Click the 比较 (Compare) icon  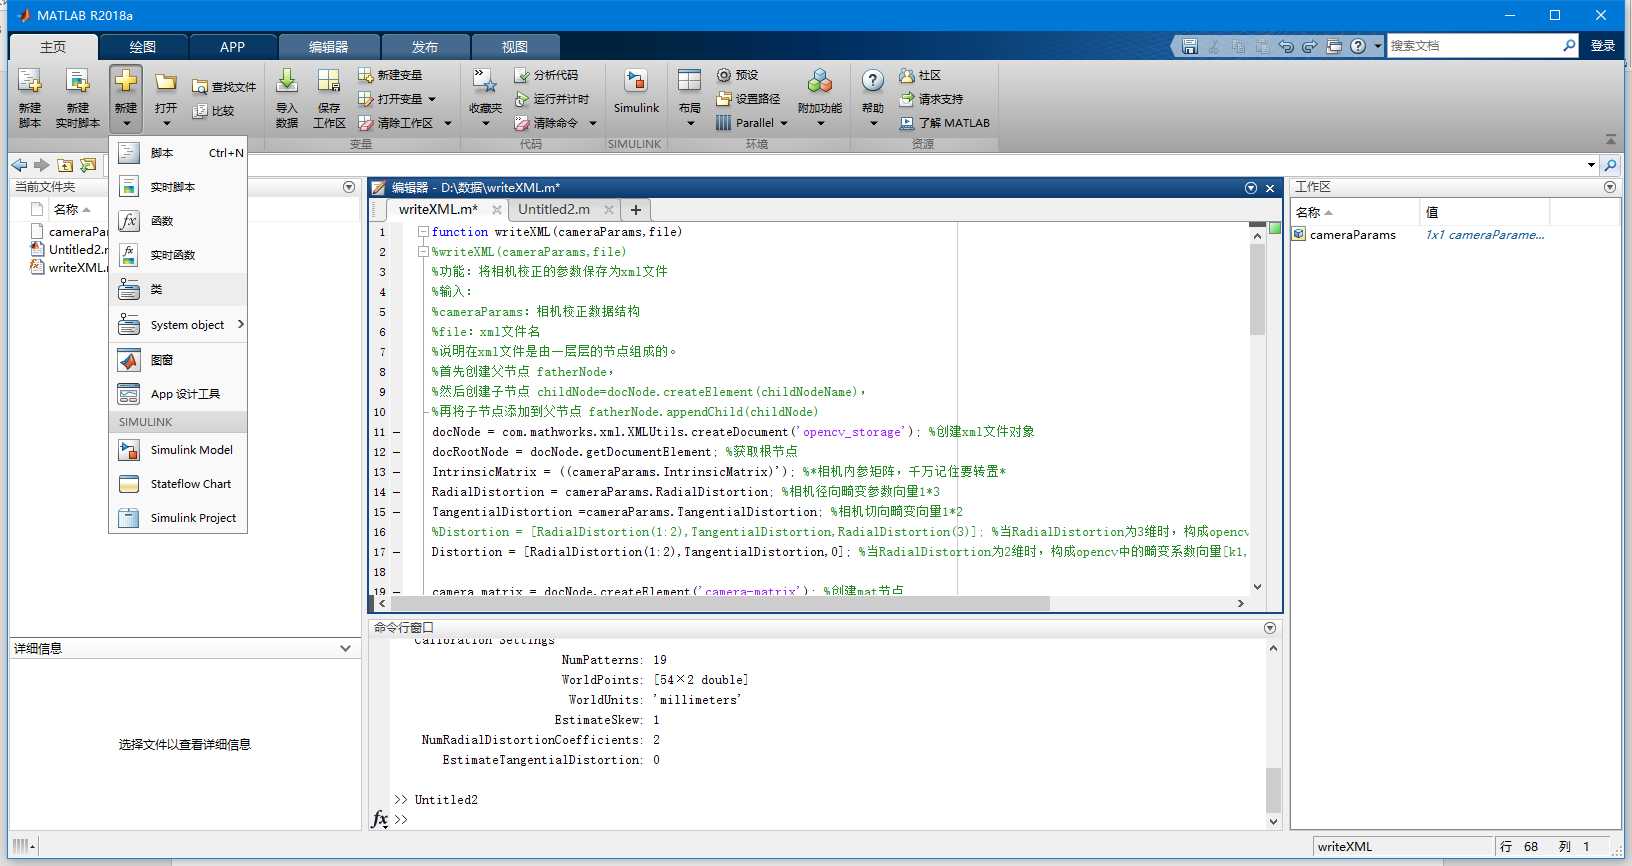200,111
